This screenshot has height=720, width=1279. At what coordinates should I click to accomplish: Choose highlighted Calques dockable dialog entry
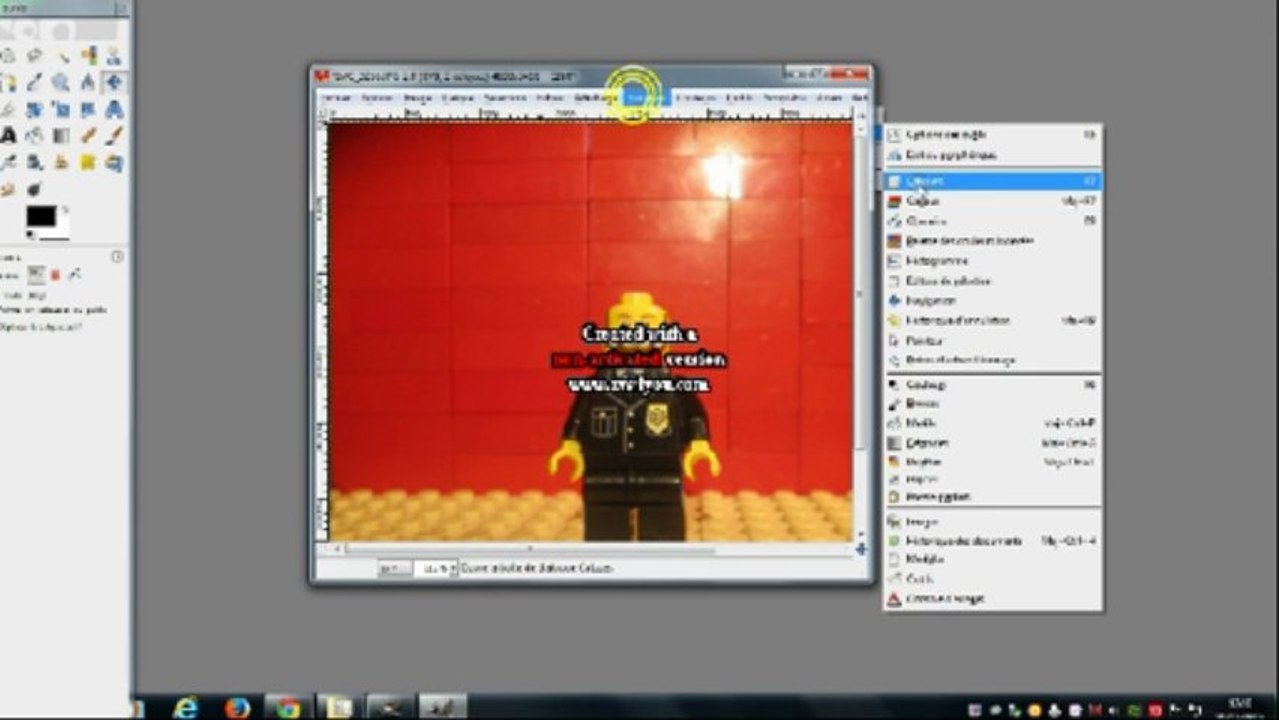pyautogui.click(x=990, y=181)
